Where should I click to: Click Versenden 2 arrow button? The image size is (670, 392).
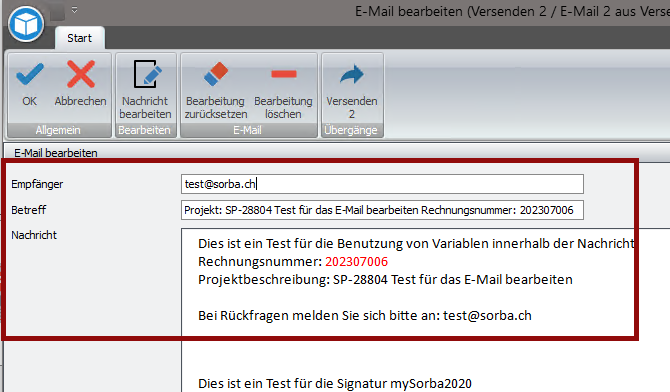pyautogui.click(x=352, y=89)
